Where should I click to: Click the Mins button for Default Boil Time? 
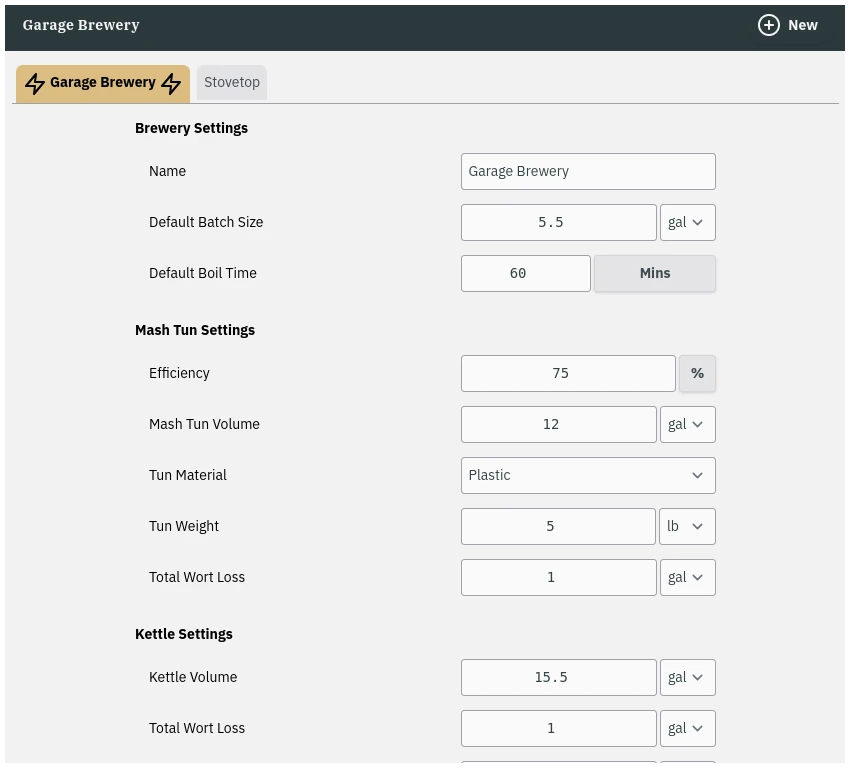coord(654,273)
